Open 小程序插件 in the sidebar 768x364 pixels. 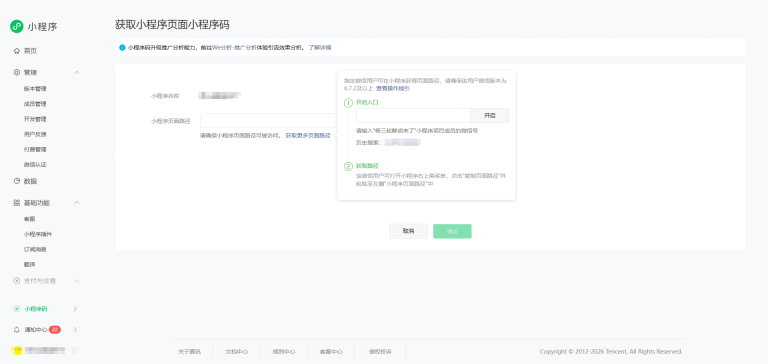pos(38,234)
